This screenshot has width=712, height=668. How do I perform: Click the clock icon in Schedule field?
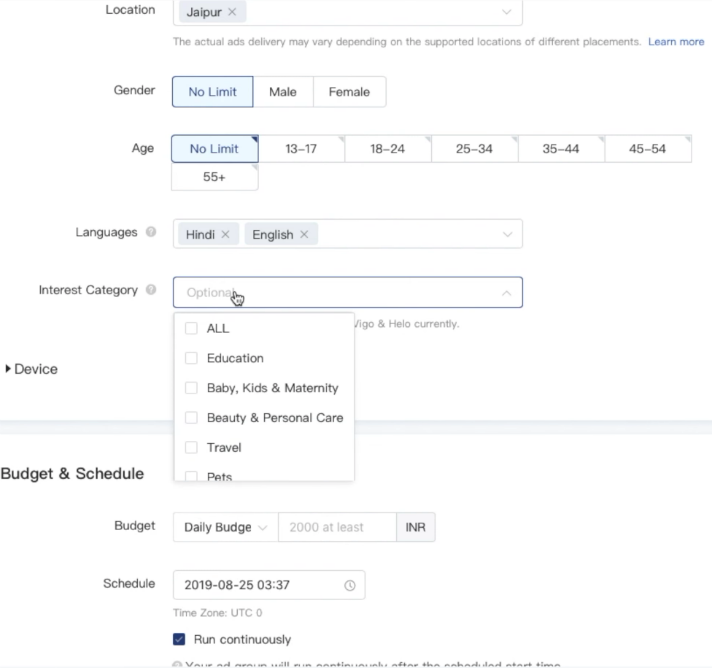tap(349, 584)
